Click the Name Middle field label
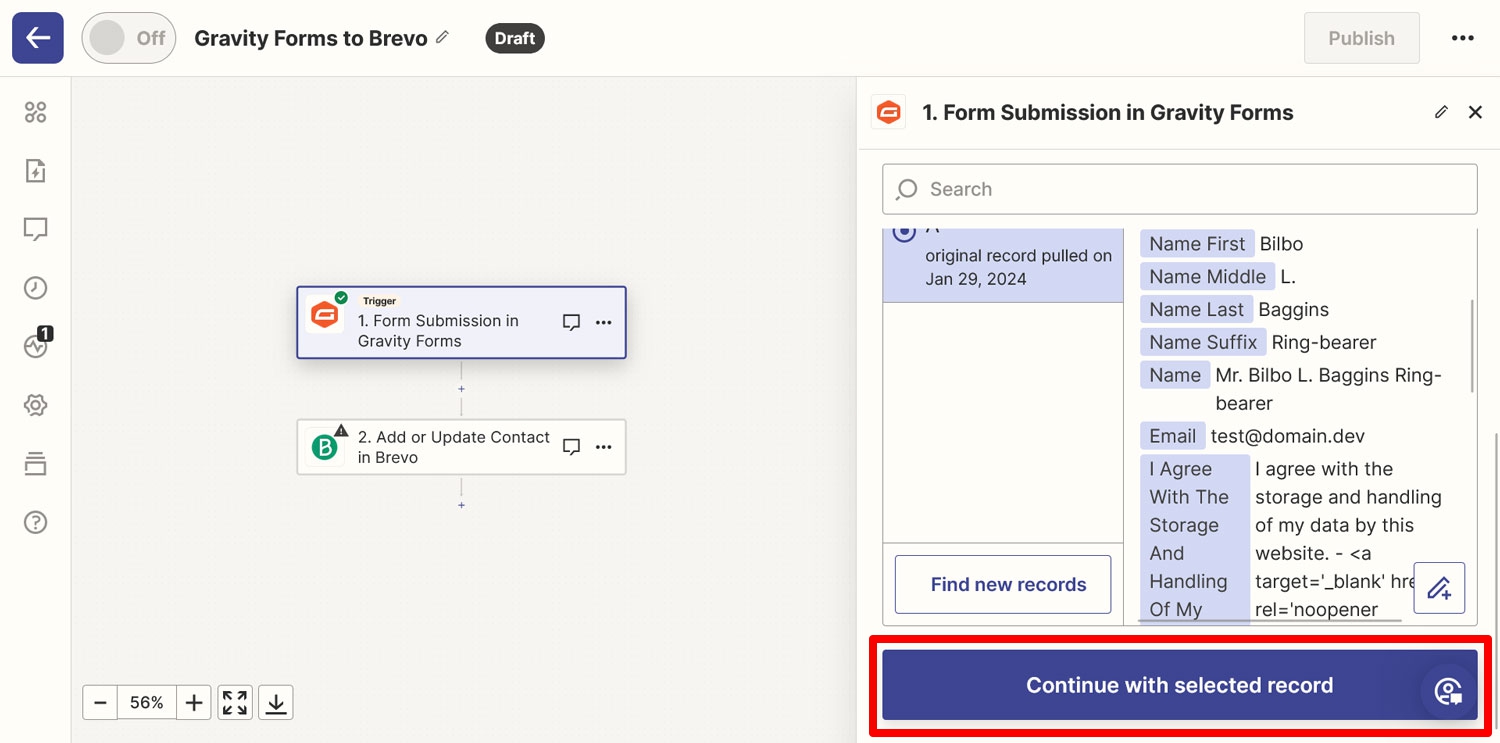 point(1207,277)
